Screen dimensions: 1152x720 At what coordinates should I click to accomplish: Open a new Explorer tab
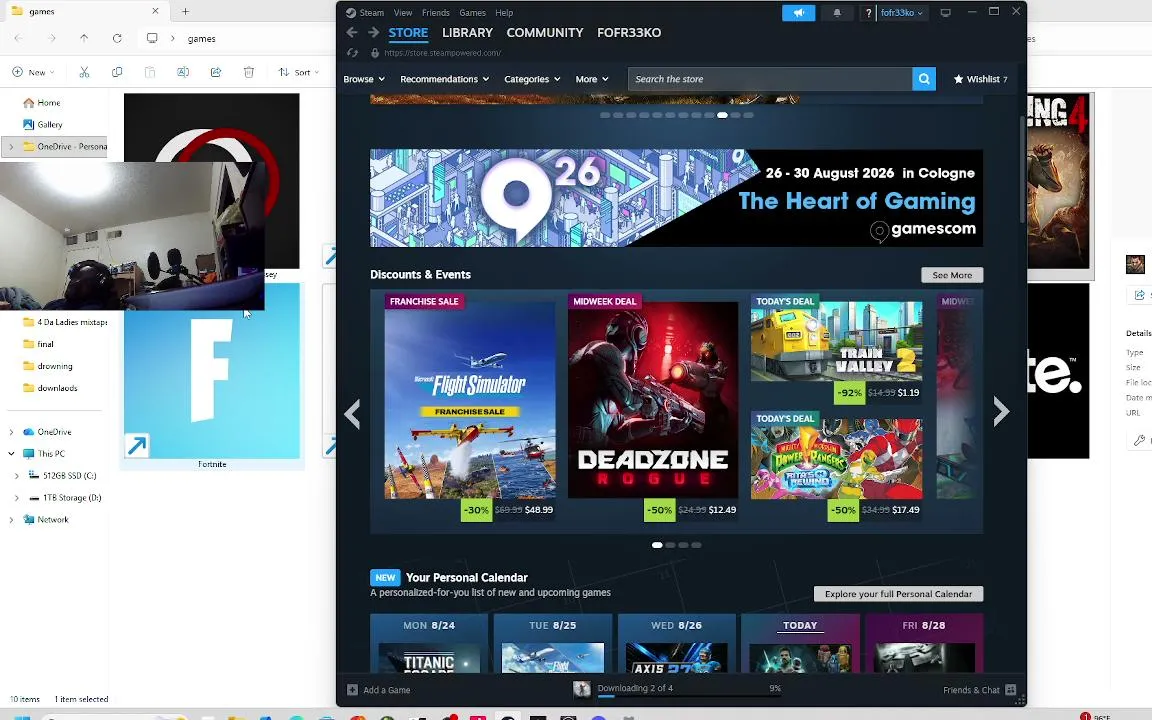click(x=185, y=11)
